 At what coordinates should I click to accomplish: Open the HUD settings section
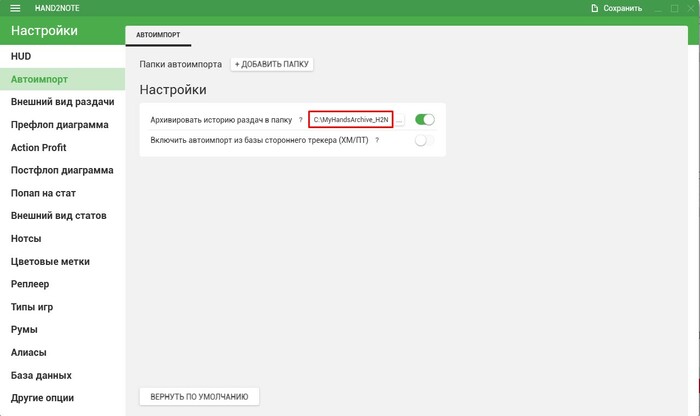62,56
